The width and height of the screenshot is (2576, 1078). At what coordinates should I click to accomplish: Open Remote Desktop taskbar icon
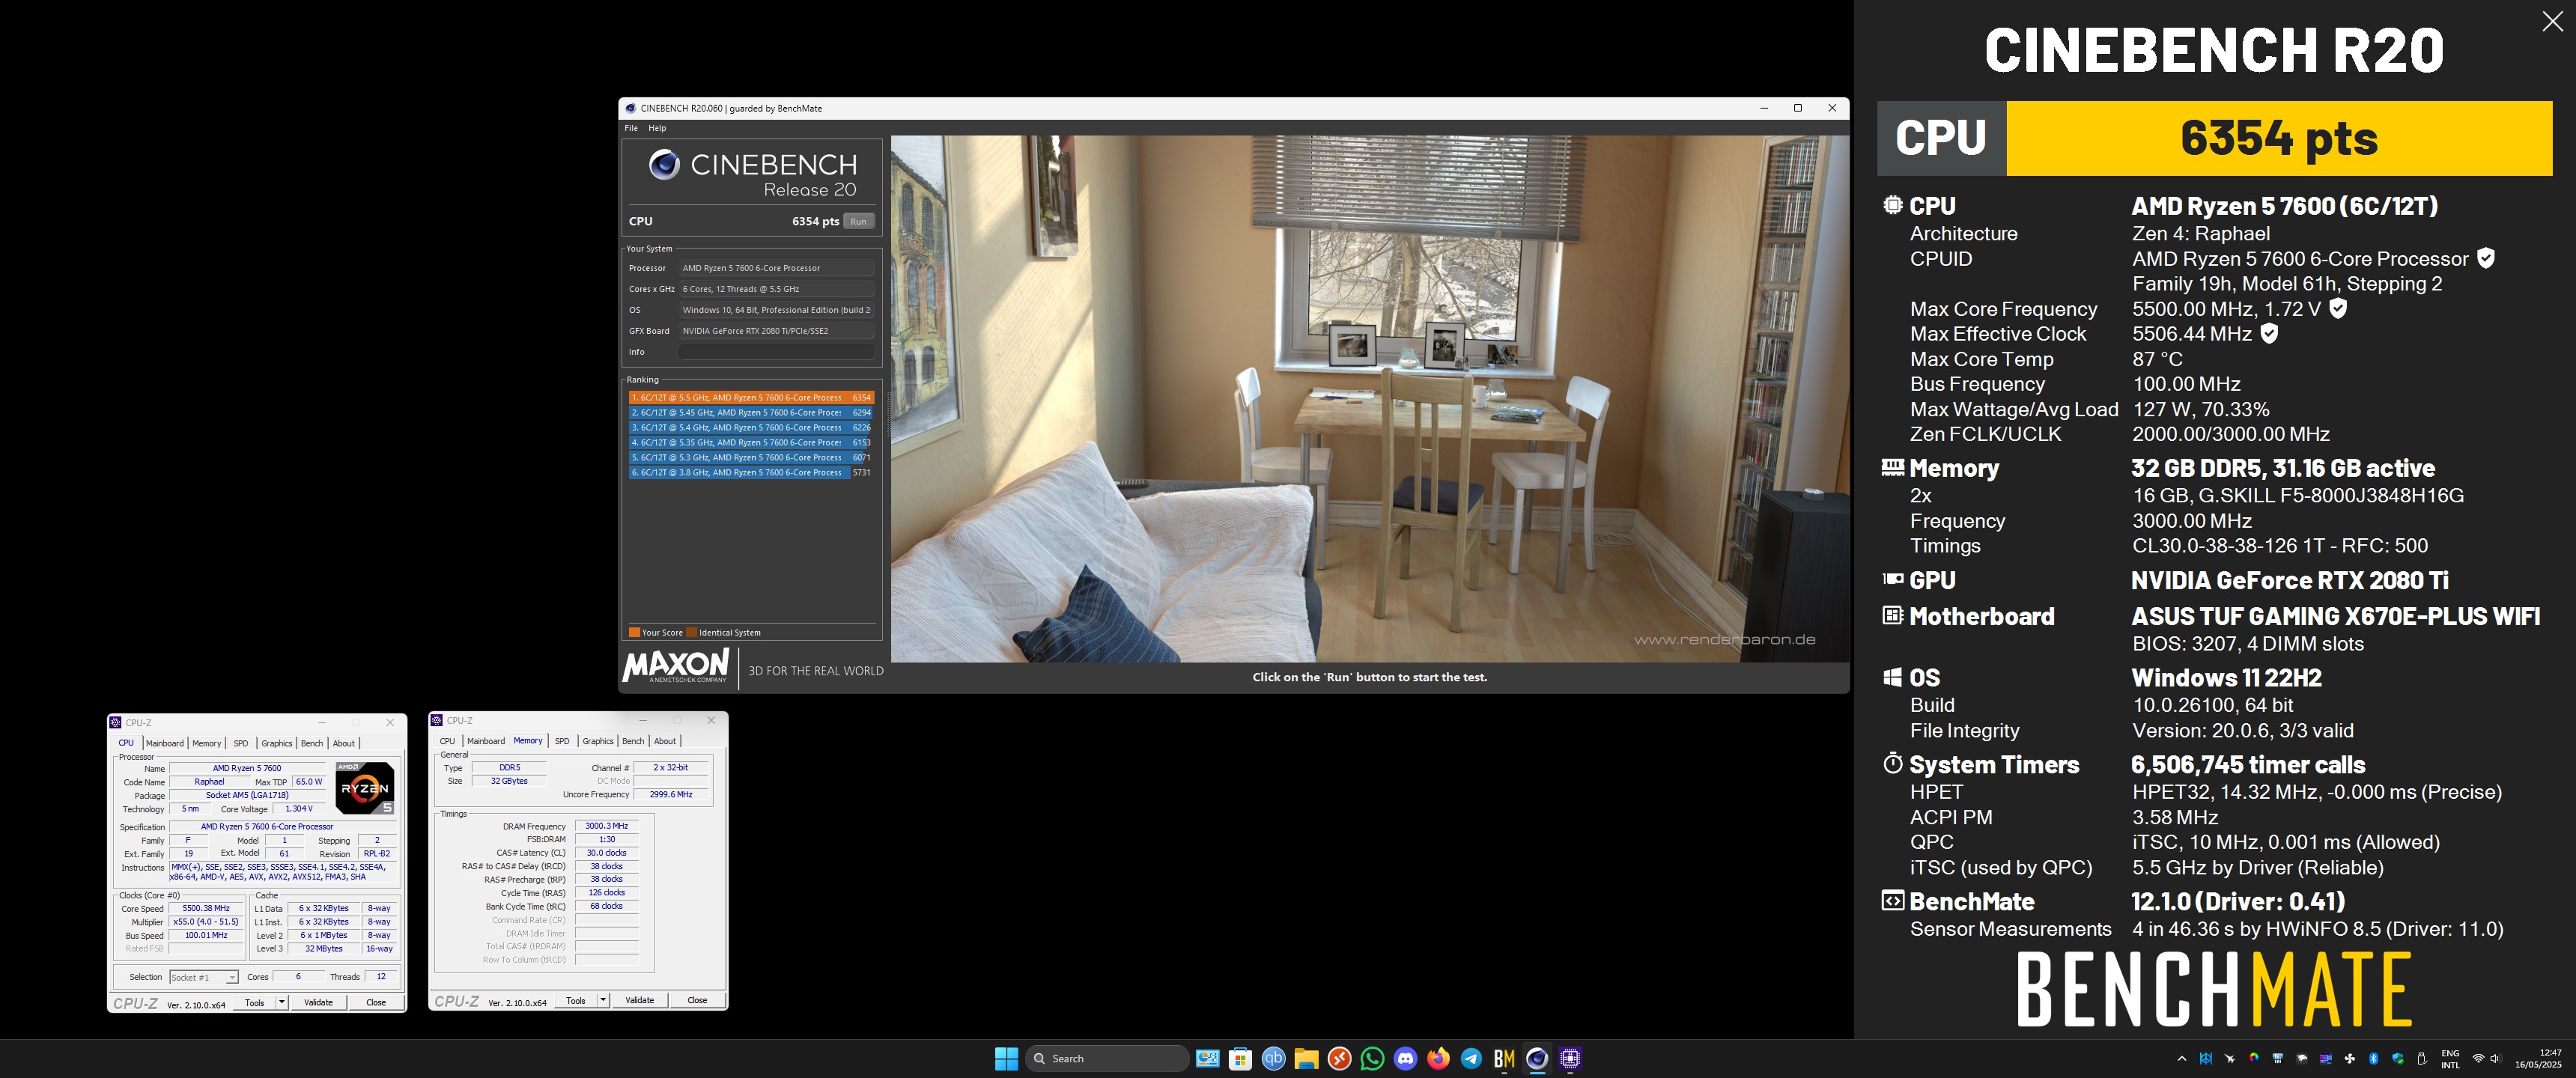[x=1339, y=1058]
